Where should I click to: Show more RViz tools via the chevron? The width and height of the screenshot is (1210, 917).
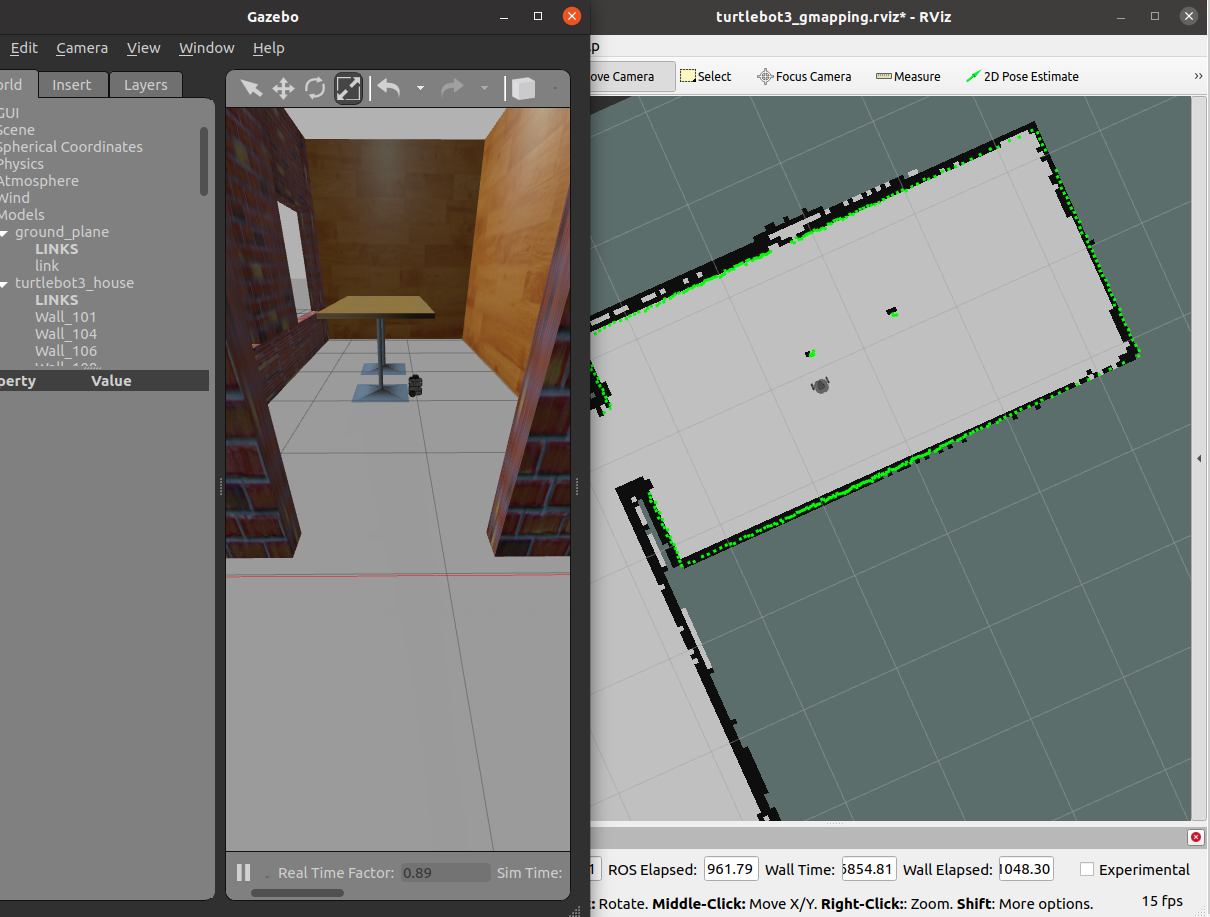[1198, 74]
